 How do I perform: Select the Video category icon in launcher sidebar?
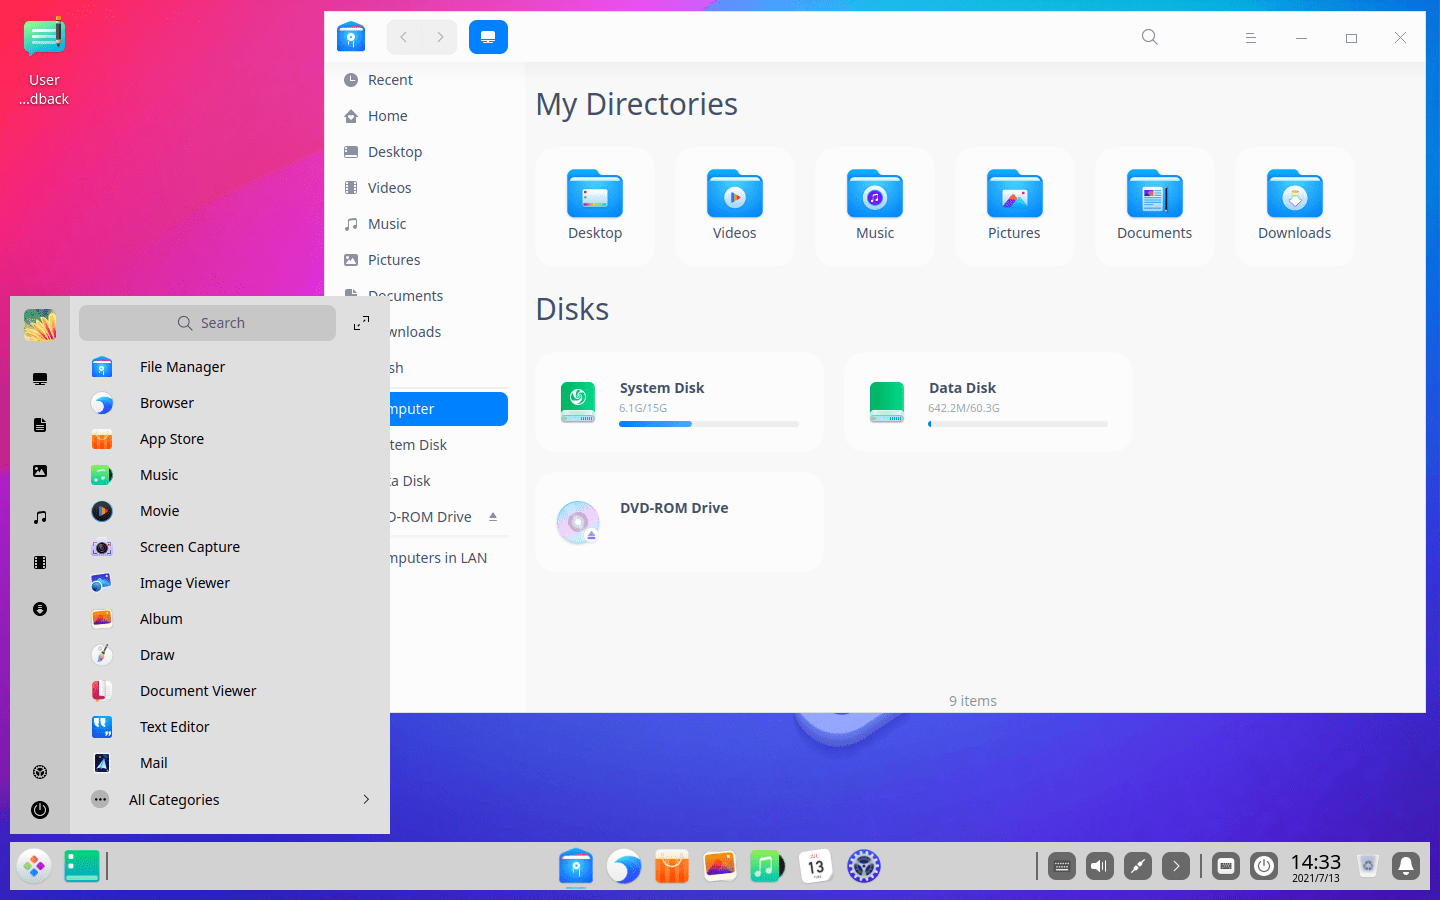pos(39,562)
